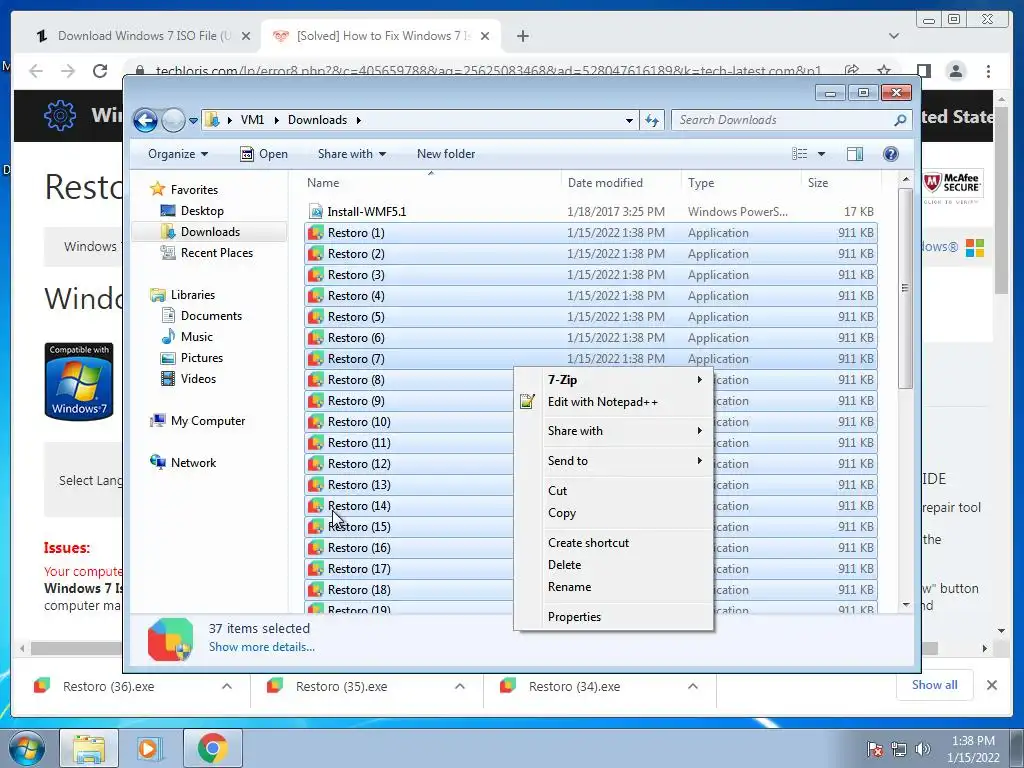
Task: Click Show all downloads button
Action: [x=935, y=685]
